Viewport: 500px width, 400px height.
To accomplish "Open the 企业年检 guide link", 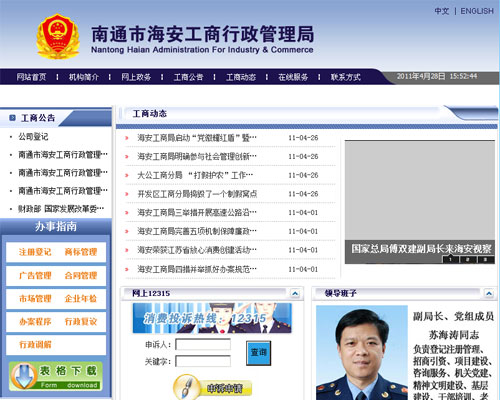I will 81,298.
